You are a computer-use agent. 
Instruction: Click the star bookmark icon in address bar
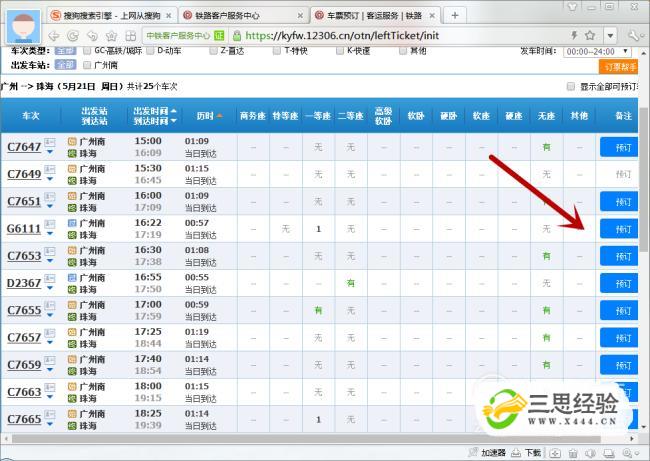click(x=589, y=35)
